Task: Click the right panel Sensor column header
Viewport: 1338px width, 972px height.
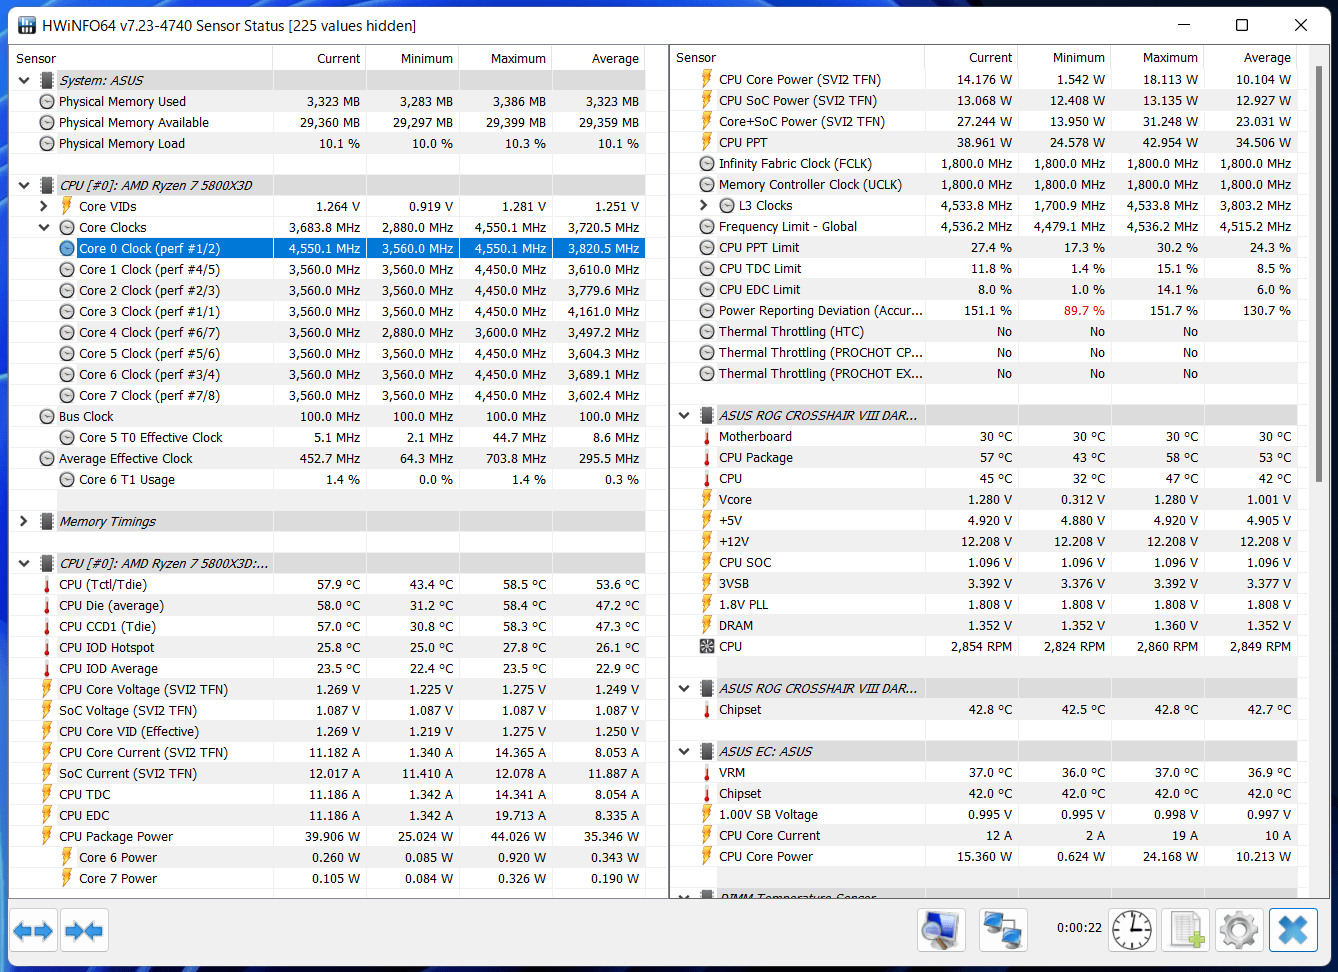Action: pyautogui.click(x=797, y=57)
